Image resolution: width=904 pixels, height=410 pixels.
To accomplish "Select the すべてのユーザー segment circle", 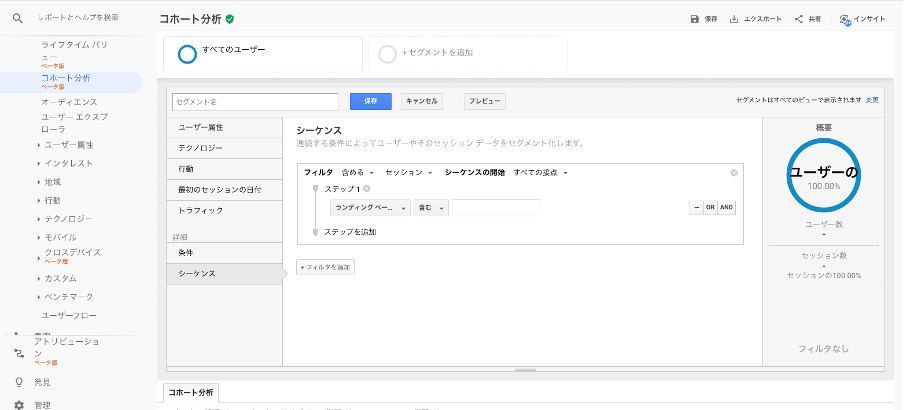I will [x=187, y=54].
